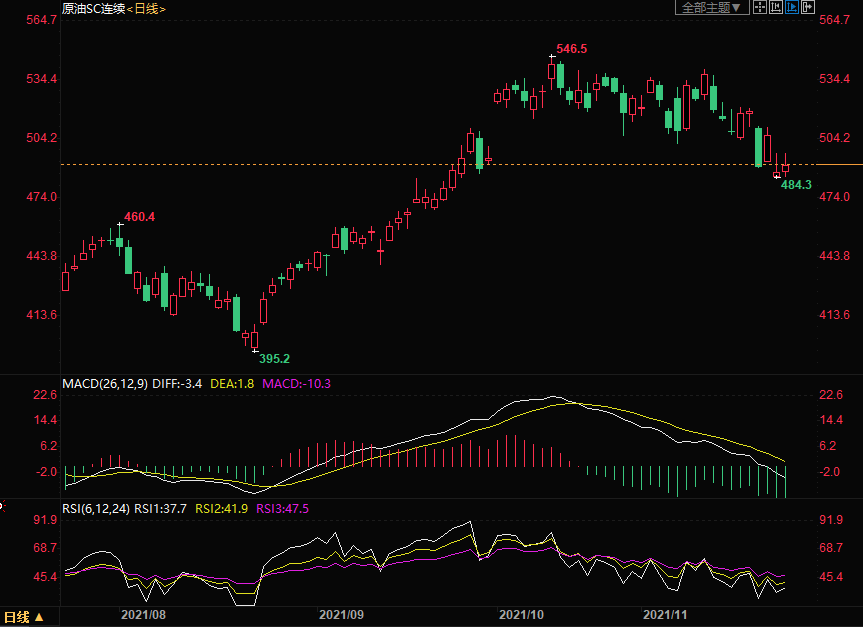Click the 原油SC连续 chart title
The width and height of the screenshot is (863, 627).
coord(93,9)
